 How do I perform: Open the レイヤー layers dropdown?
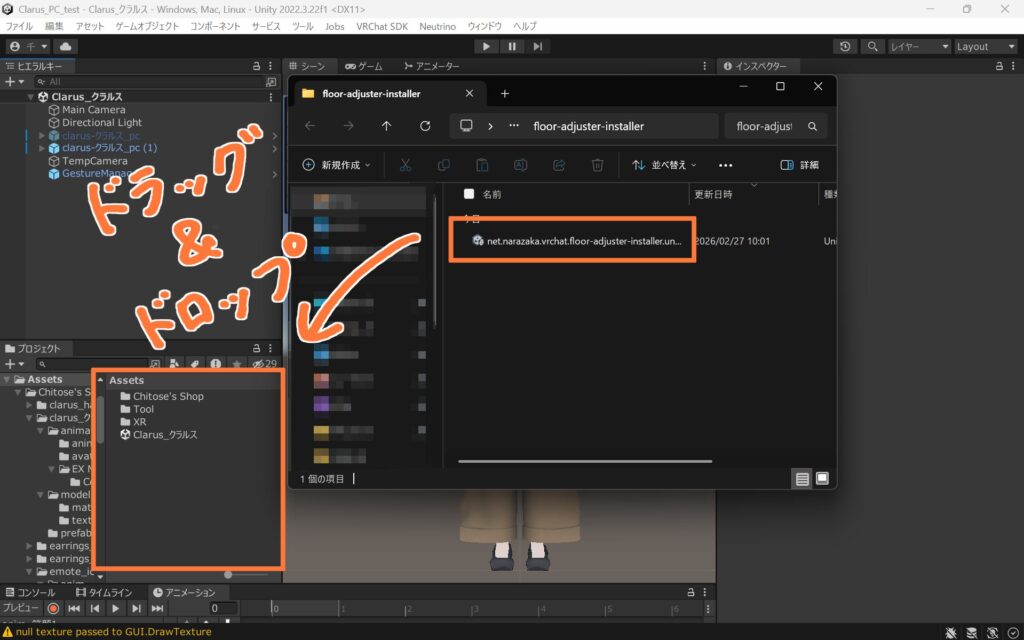click(x=919, y=46)
